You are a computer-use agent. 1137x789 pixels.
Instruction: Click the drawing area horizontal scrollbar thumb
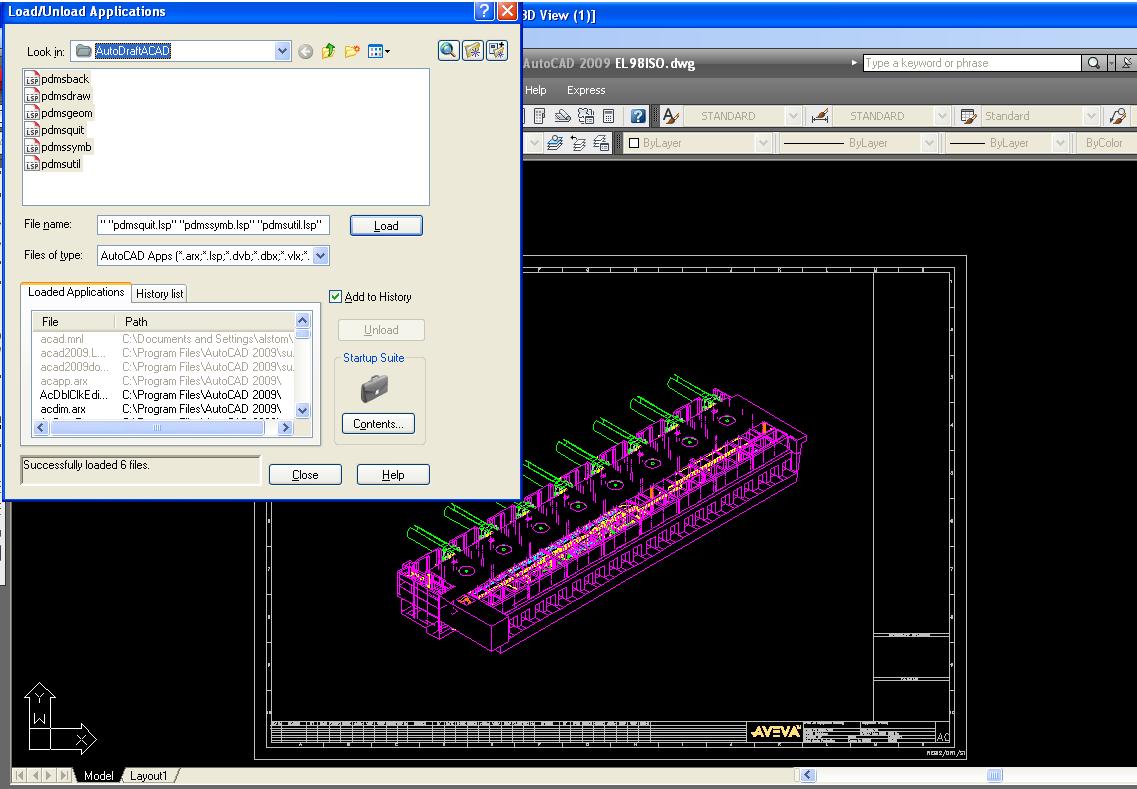(995, 775)
